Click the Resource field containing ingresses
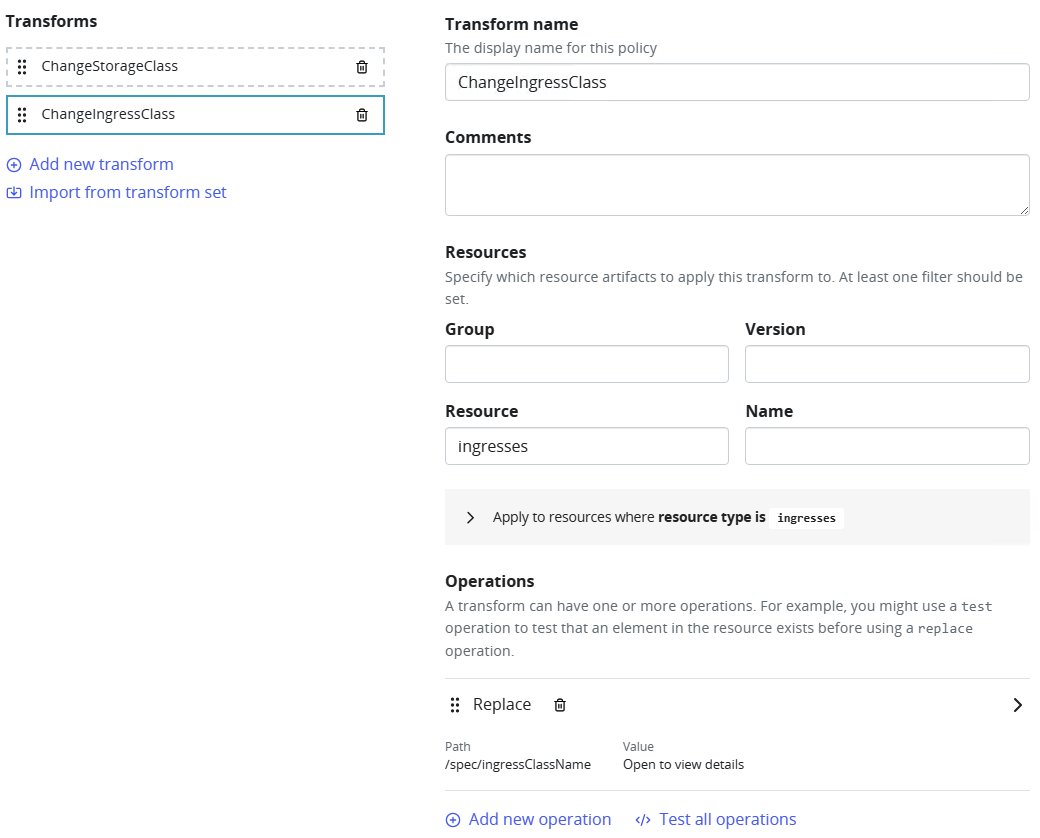Screen dimensions: 1040x838 (586, 447)
